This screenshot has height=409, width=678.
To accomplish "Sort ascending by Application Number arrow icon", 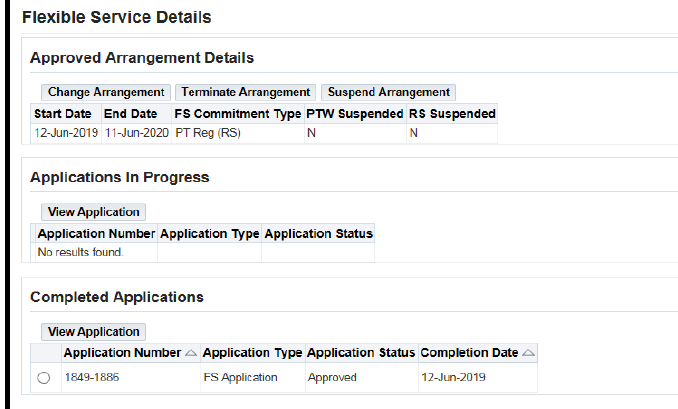I will point(191,353).
